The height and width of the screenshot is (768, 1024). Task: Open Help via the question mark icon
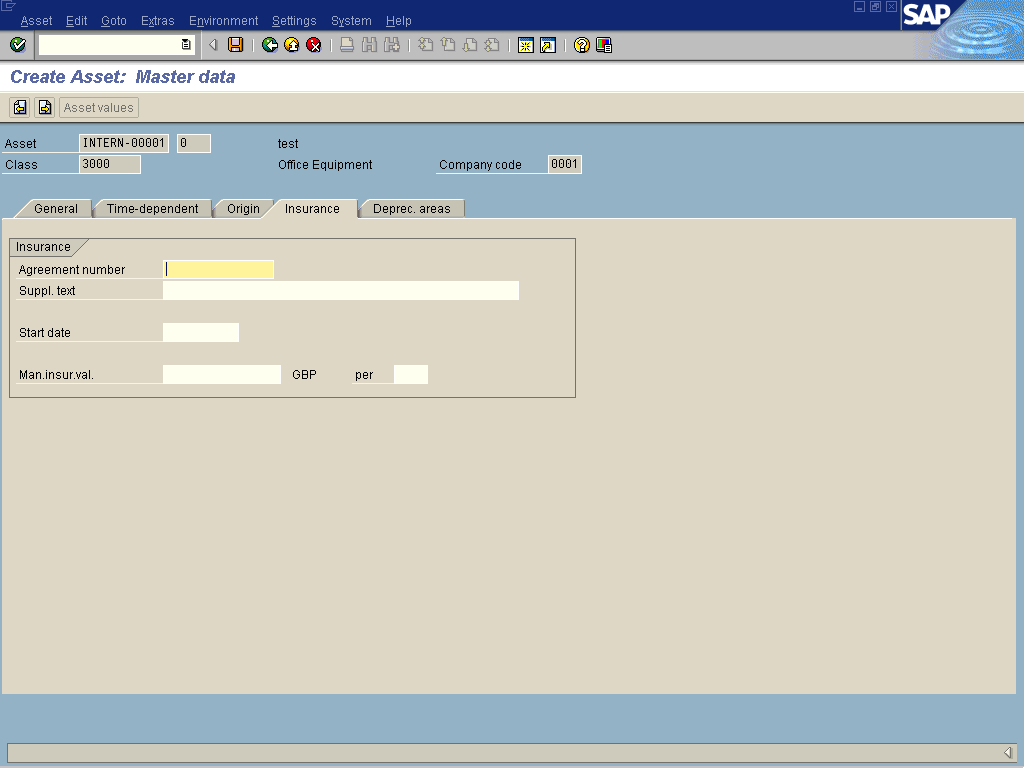click(582, 45)
